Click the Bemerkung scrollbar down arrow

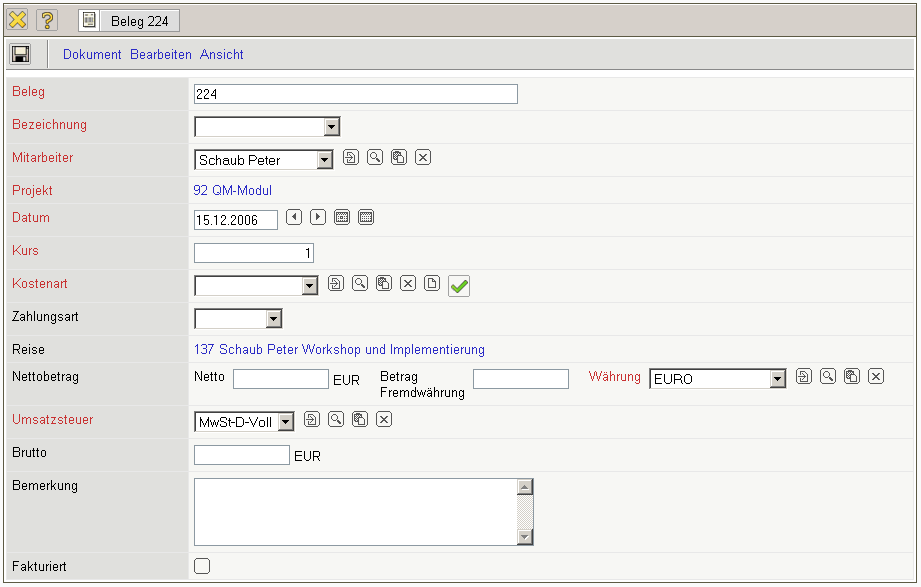(x=525, y=537)
